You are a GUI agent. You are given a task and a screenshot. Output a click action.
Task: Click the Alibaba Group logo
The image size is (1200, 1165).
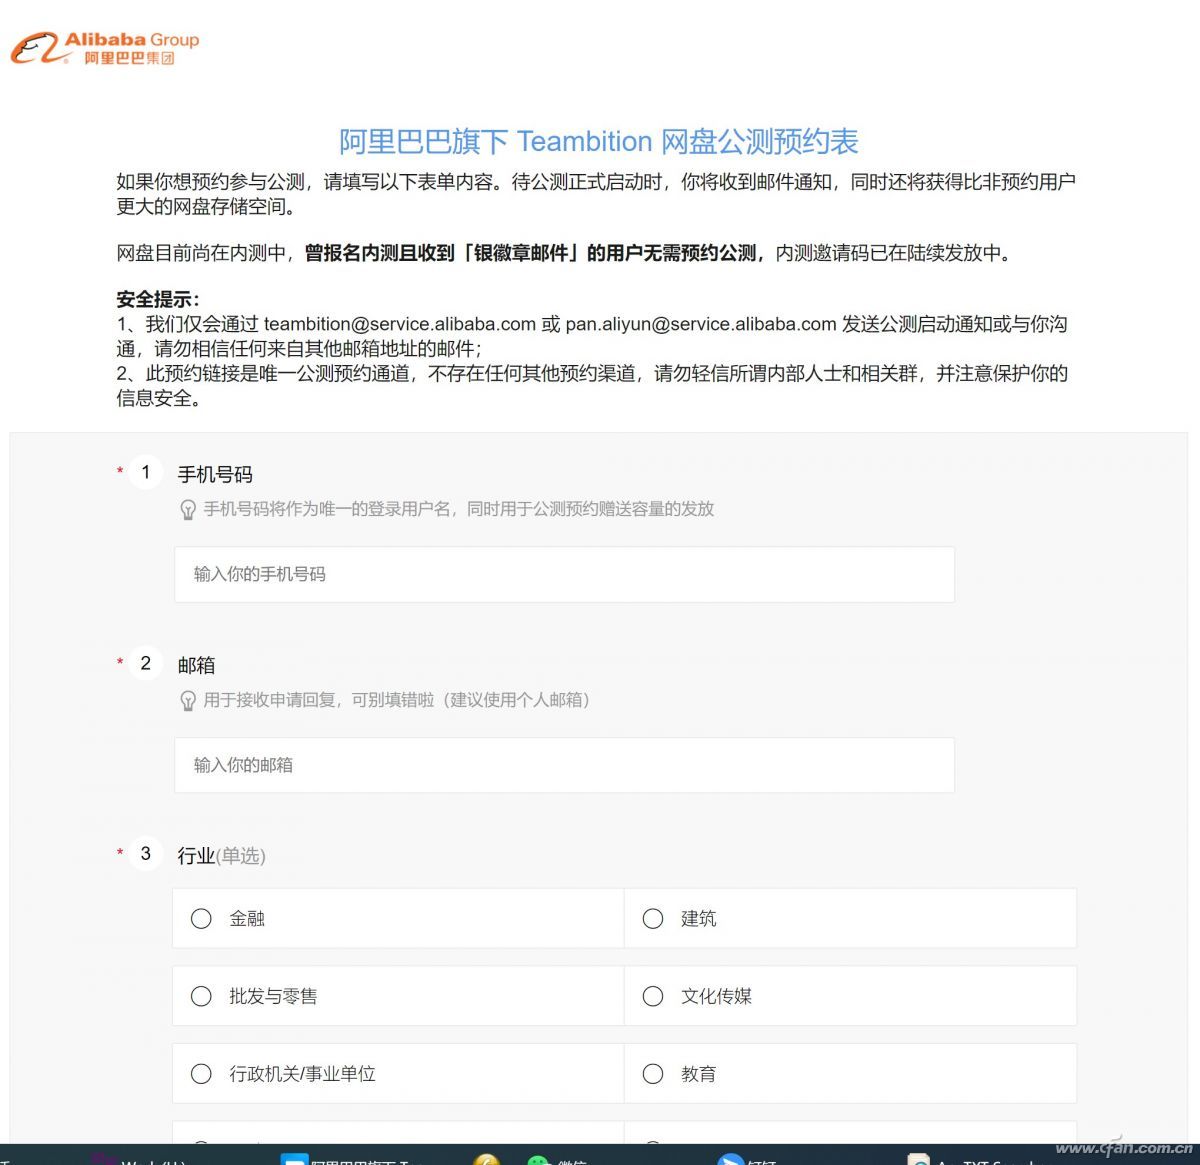click(x=104, y=45)
